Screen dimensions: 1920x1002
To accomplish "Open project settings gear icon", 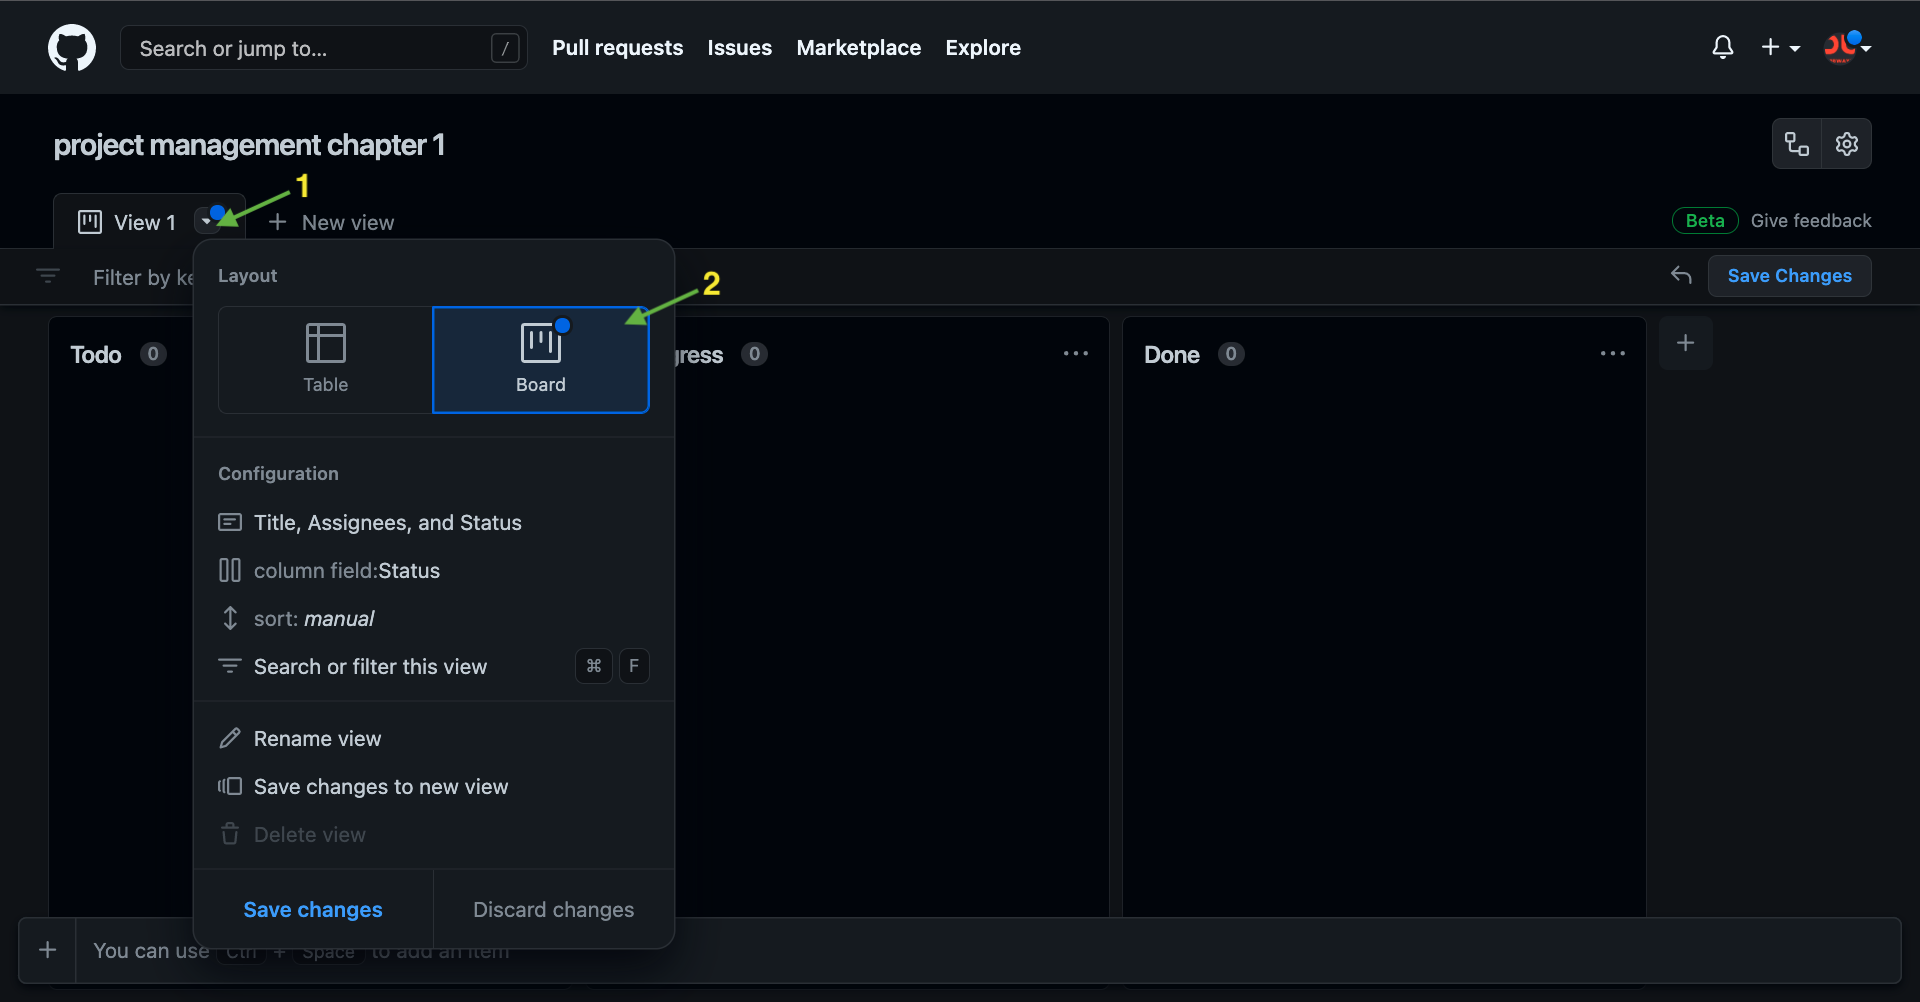I will (1846, 144).
